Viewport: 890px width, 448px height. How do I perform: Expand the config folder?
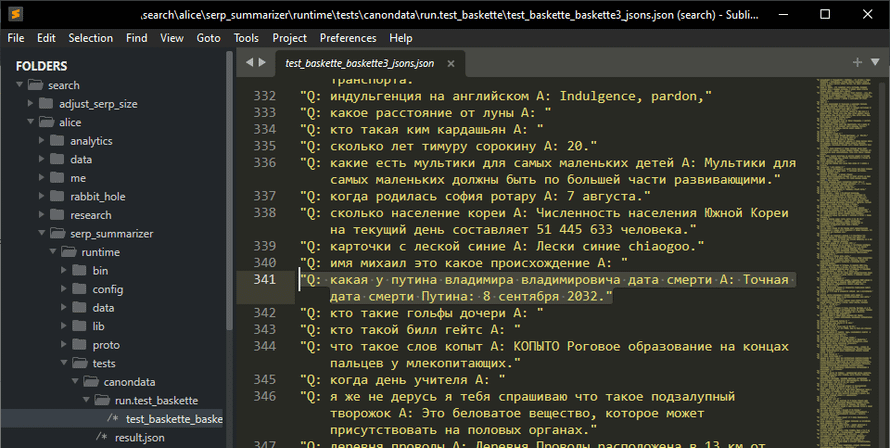pyautogui.click(x=64, y=289)
